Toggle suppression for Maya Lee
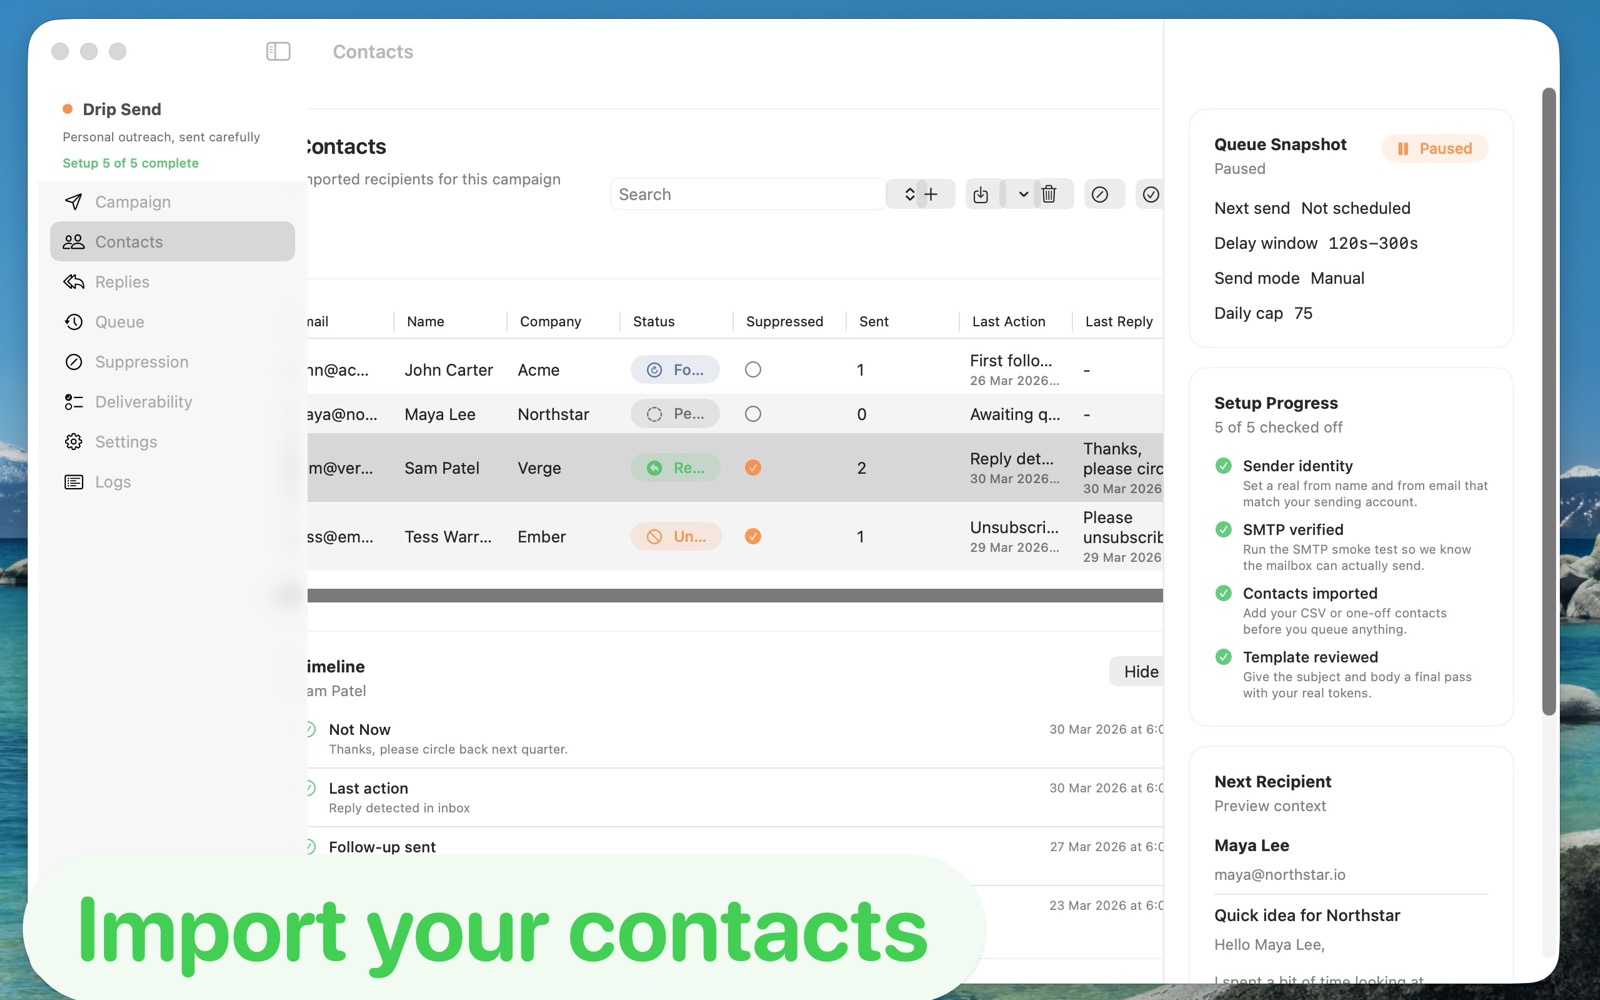 [752, 413]
